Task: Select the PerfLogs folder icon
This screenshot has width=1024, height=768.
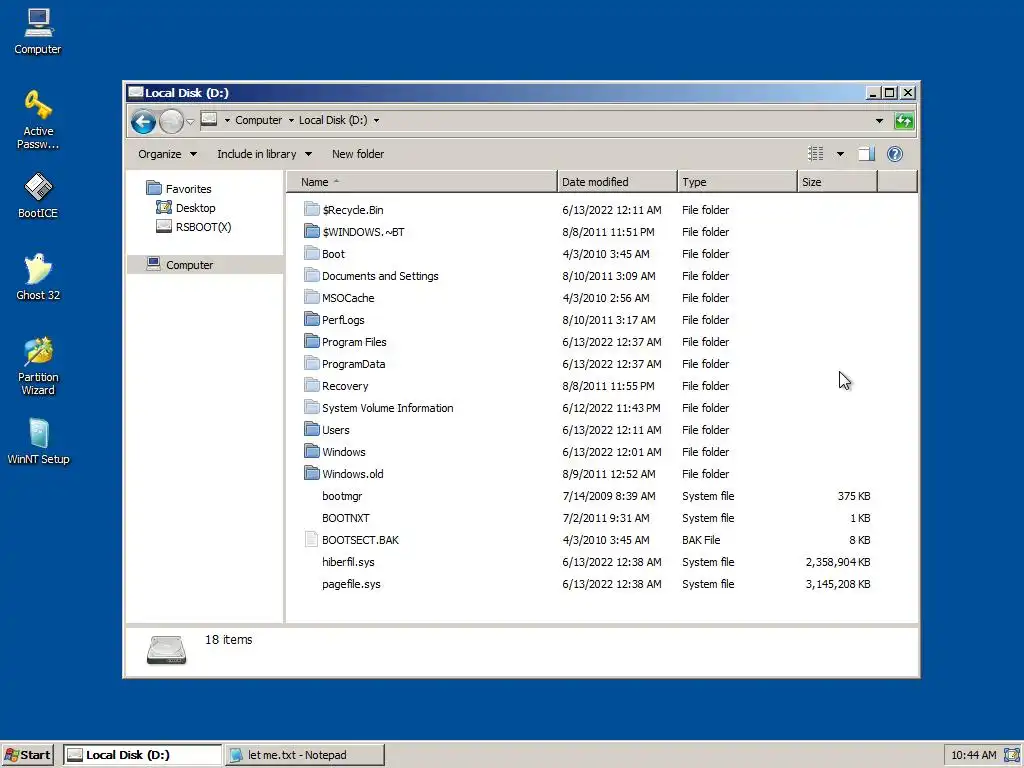Action: point(312,319)
